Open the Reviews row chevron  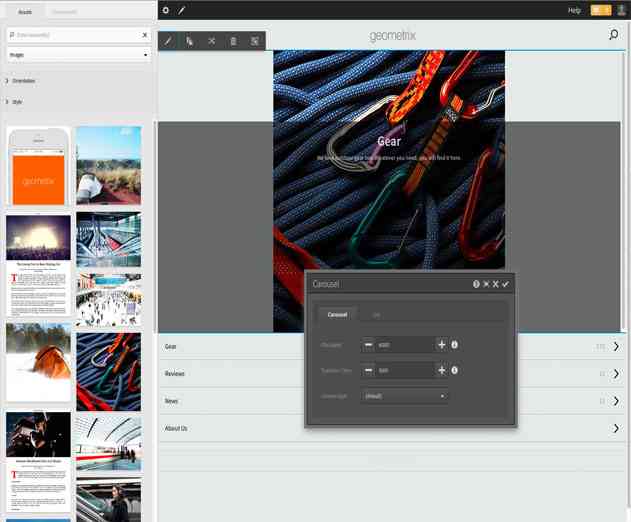[x=616, y=374]
